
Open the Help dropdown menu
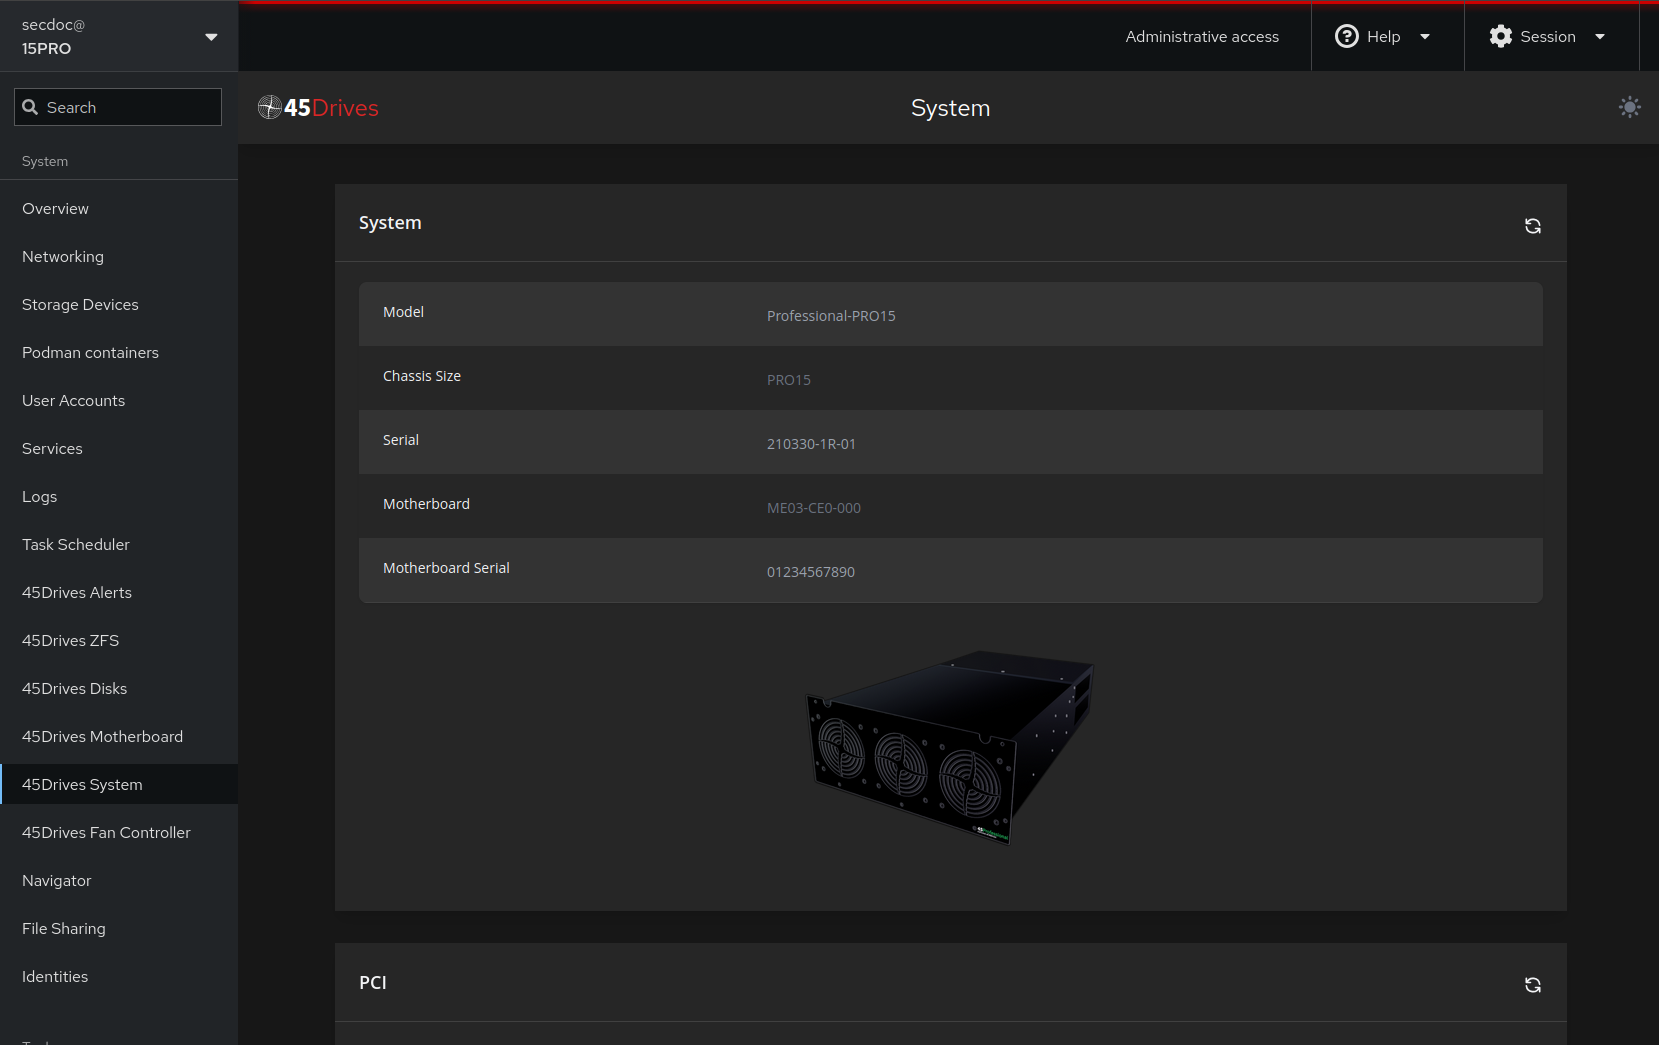(1387, 36)
